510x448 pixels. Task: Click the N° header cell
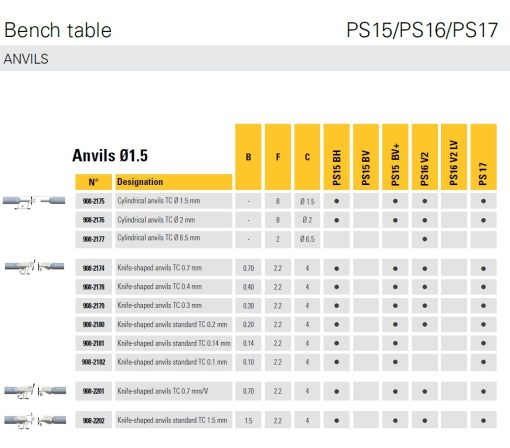(94, 182)
